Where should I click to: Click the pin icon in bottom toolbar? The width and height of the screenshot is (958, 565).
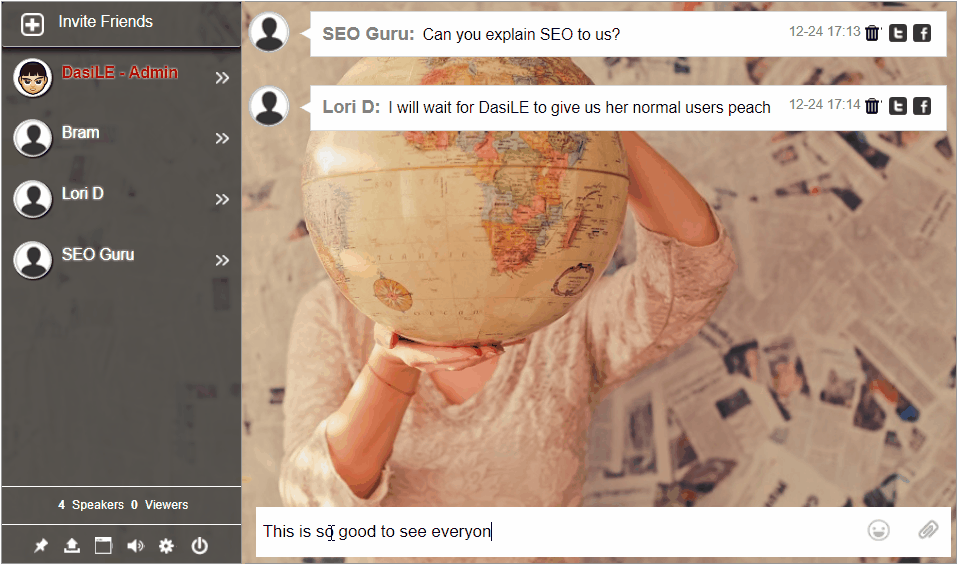pos(40,545)
